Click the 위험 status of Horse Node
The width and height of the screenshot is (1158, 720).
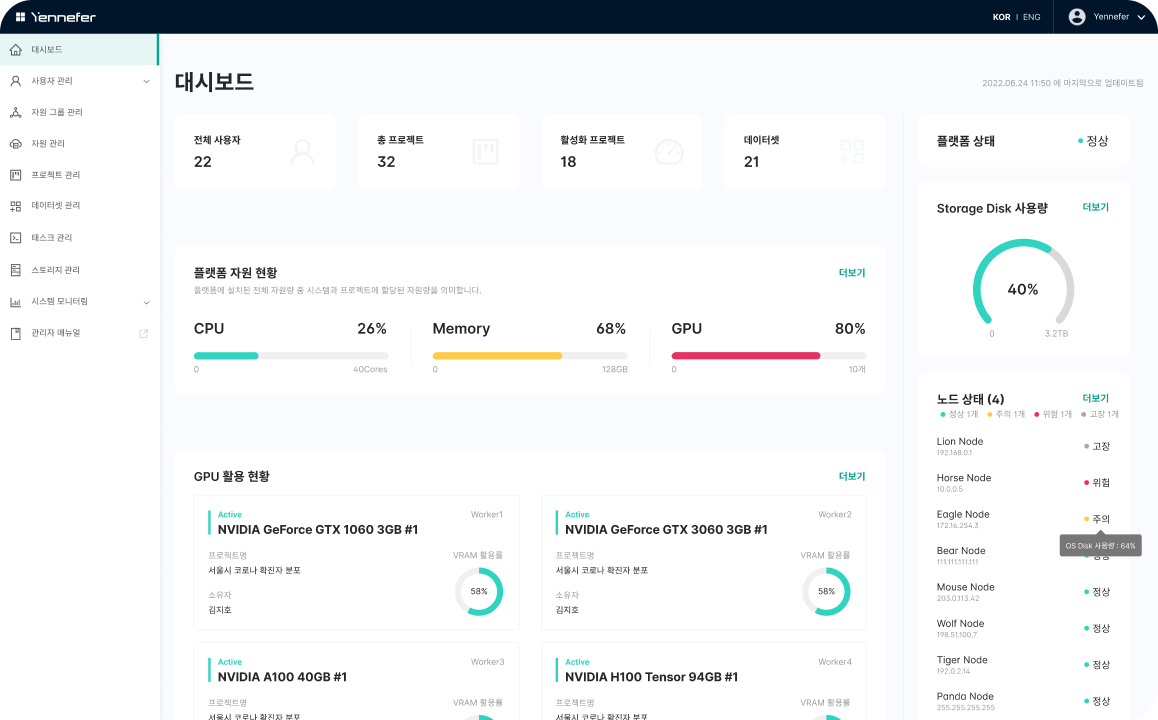(x=1097, y=482)
